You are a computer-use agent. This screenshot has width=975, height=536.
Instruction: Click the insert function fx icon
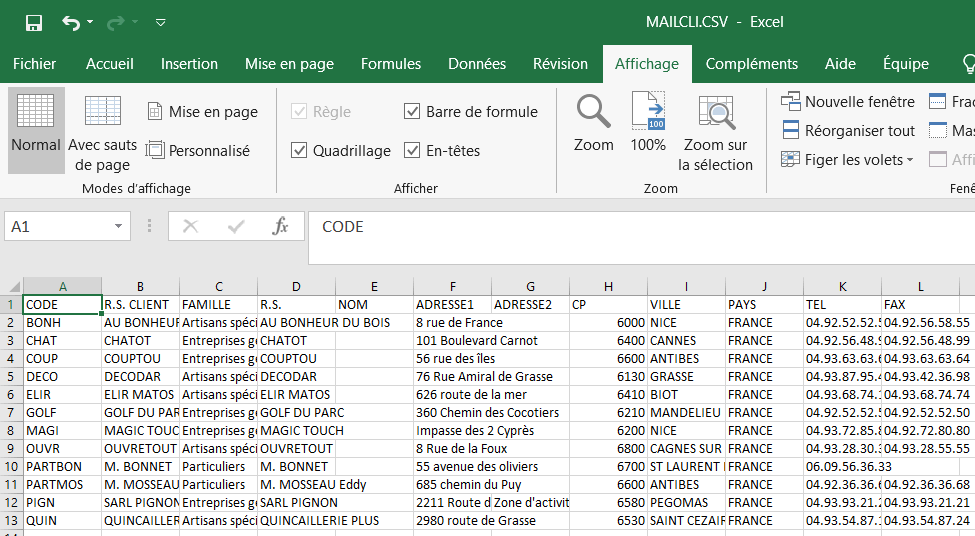[x=281, y=227]
